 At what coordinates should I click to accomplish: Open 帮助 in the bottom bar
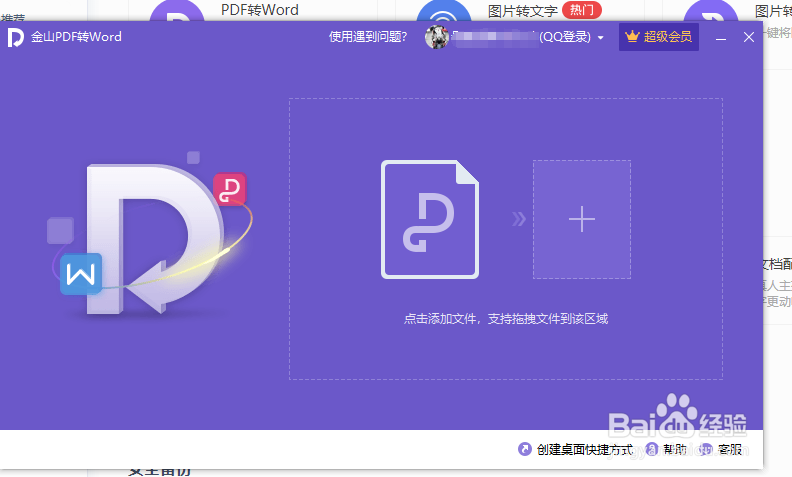click(674, 449)
